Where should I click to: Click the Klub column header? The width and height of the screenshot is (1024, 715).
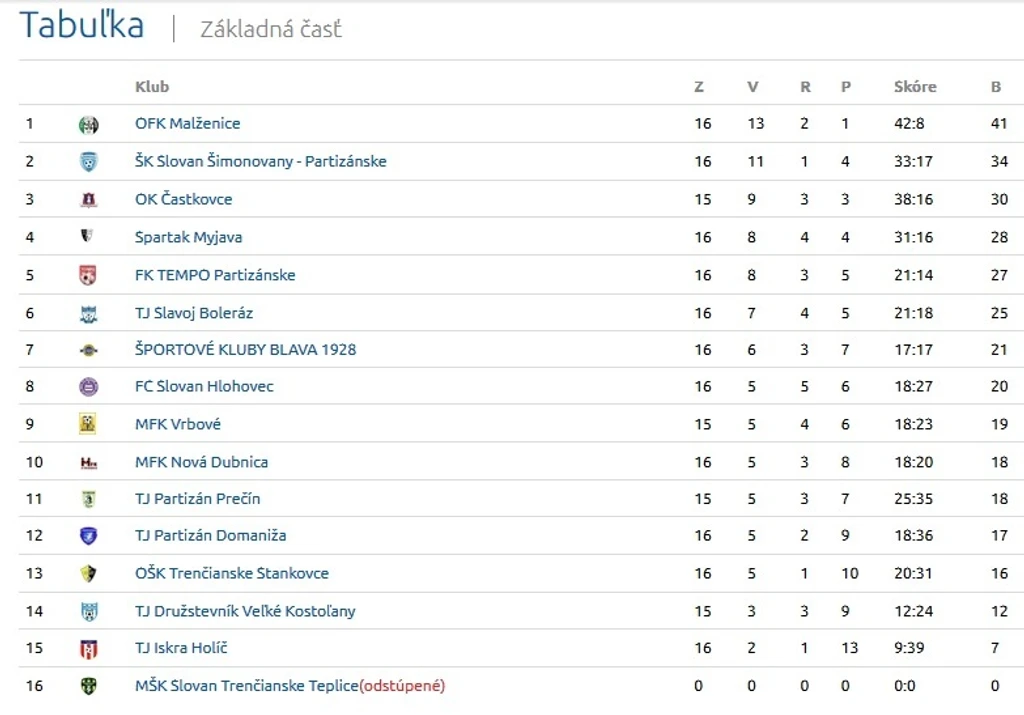(x=152, y=87)
